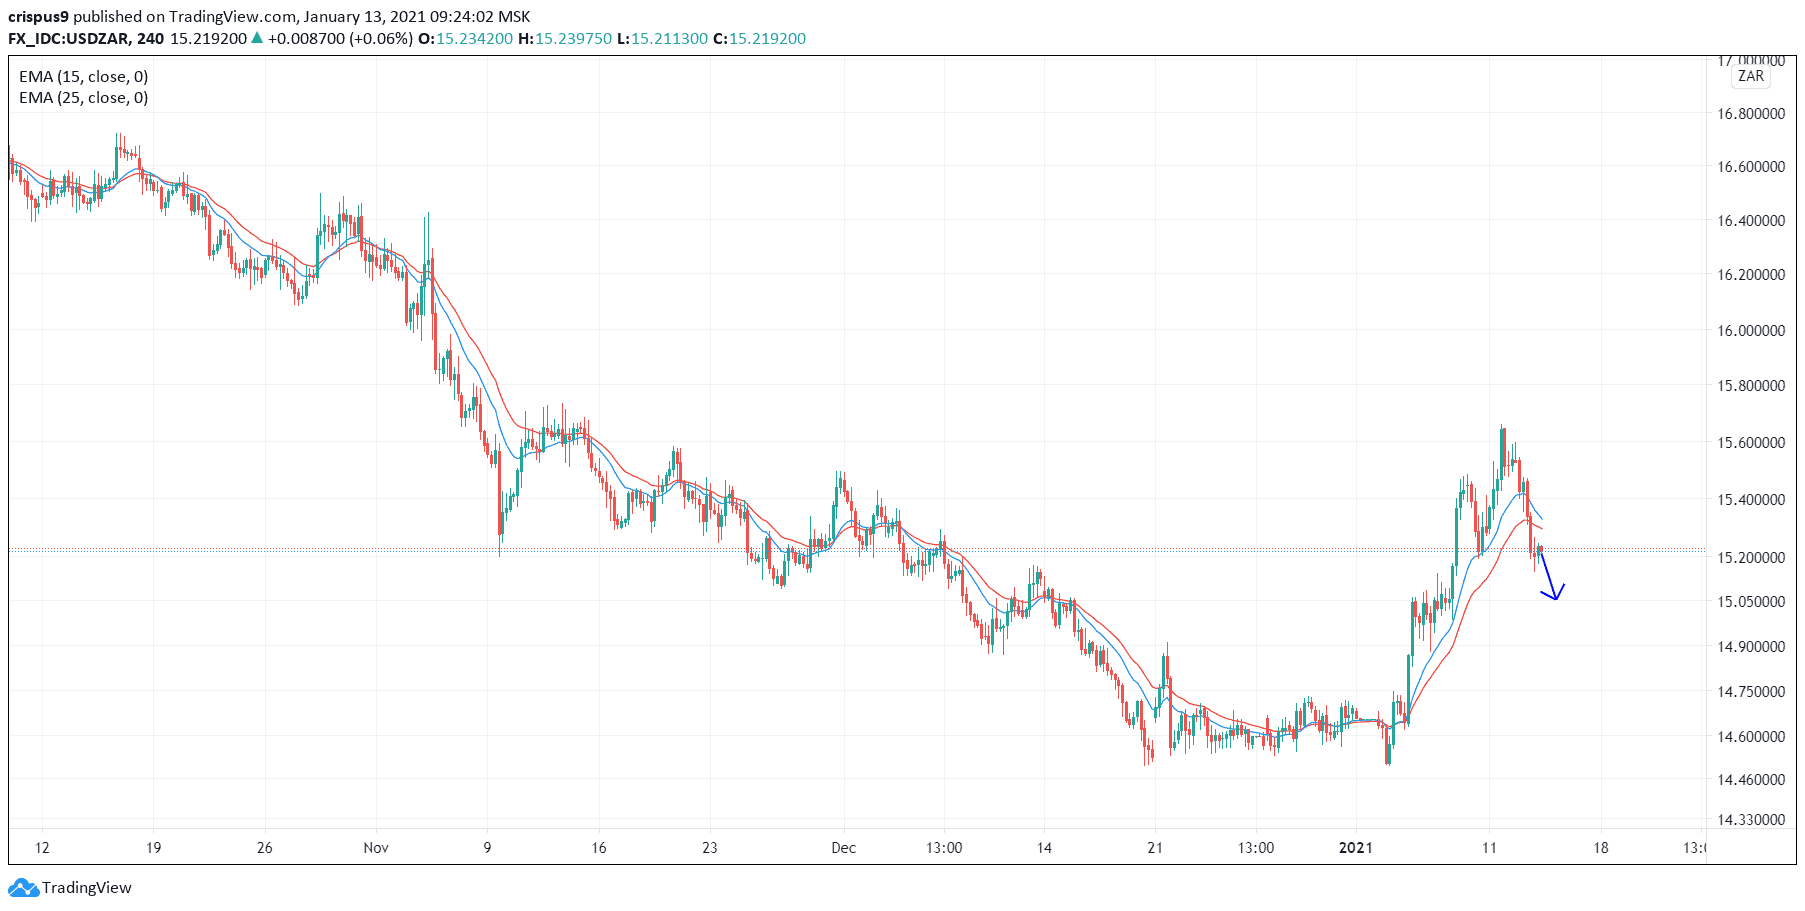This screenshot has width=1805, height=911.
Task: Click the low value L:15.211300
Action: 662,38
